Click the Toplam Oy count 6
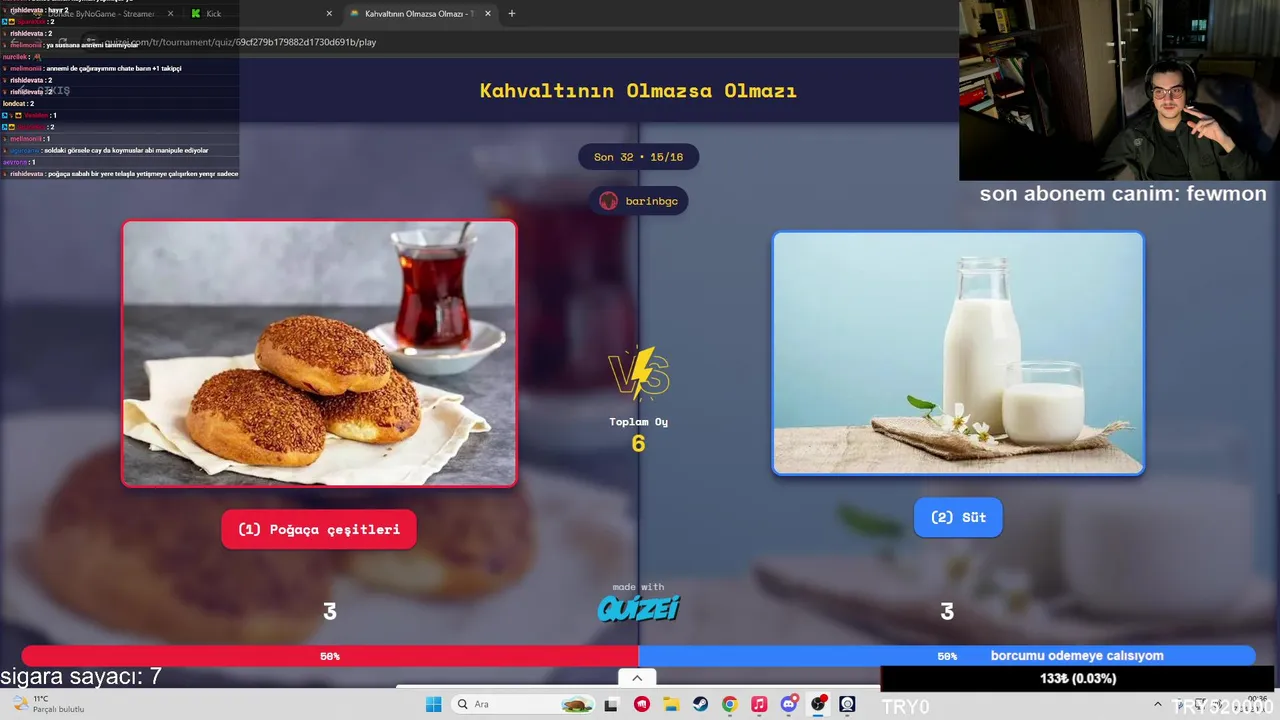The width and height of the screenshot is (1280, 720). click(x=638, y=443)
